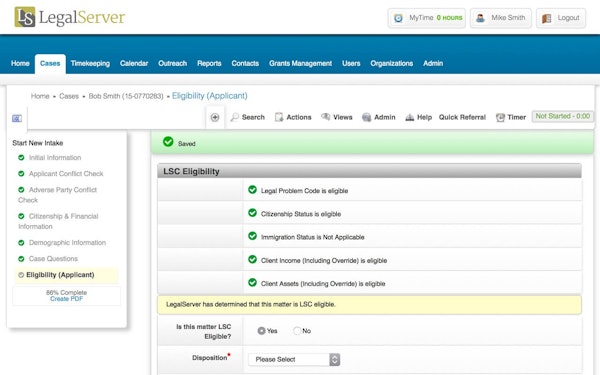The height and width of the screenshot is (375, 600).
Task: Click the MyTime 0 hours button
Action: click(427, 18)
